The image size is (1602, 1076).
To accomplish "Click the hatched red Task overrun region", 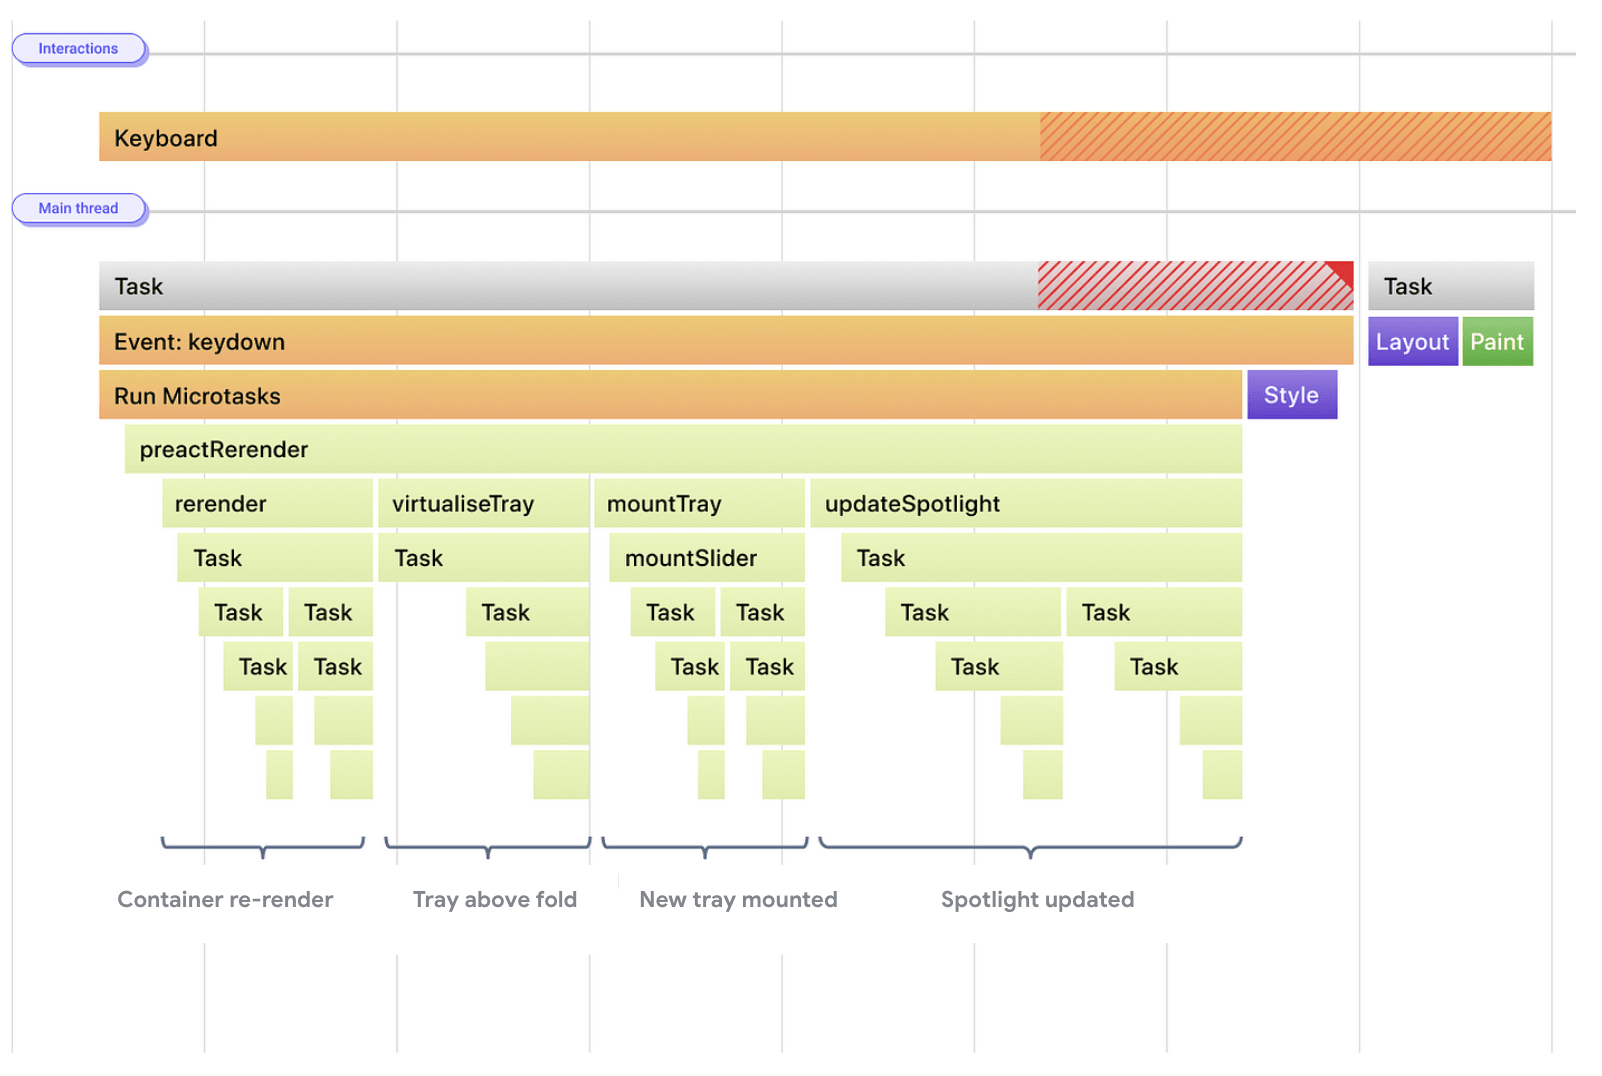I will click(x=1190, y=286).
